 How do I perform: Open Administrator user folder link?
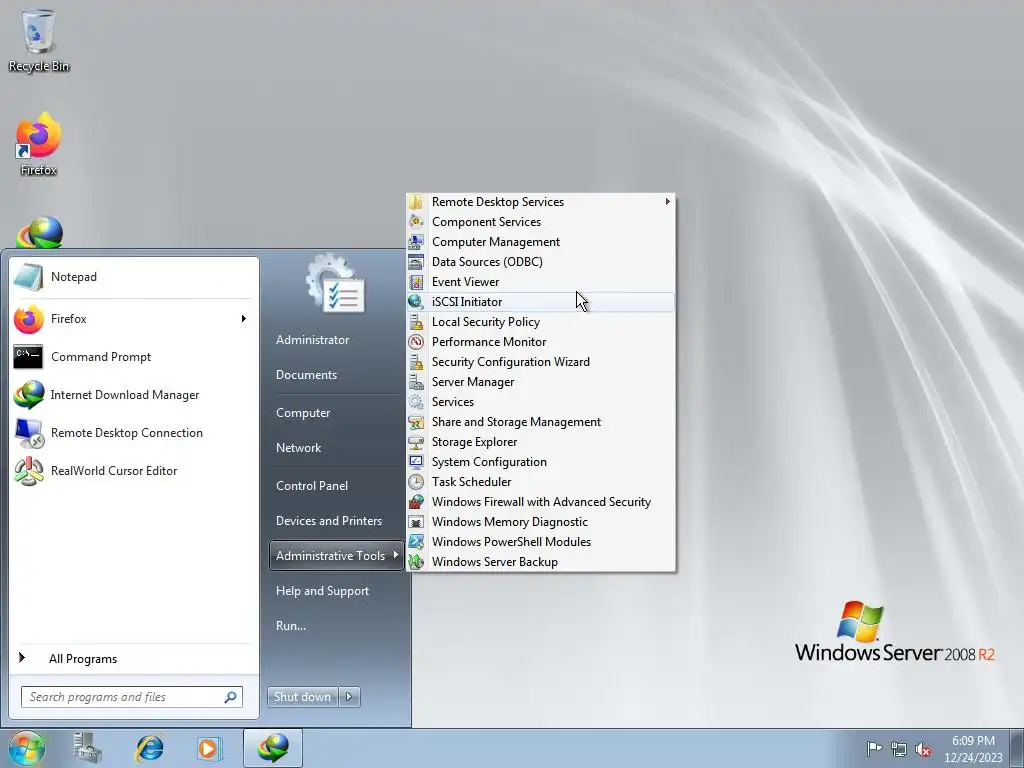pos(312,340)
